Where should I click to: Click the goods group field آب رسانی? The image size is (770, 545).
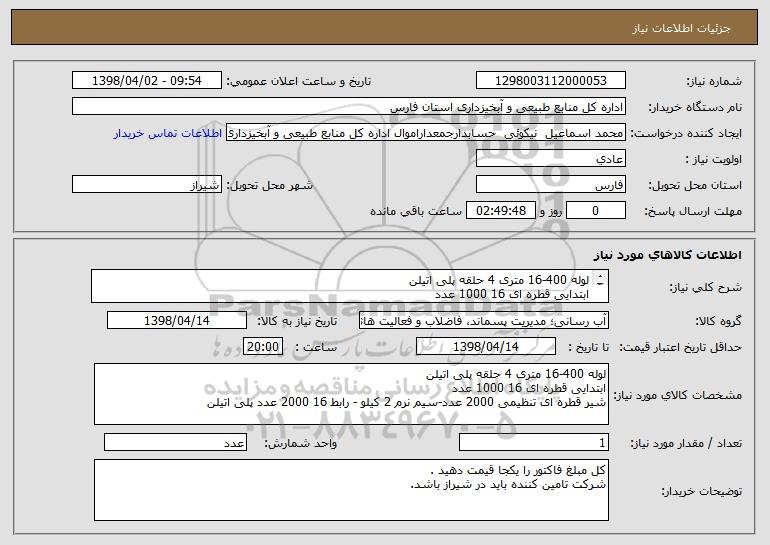pos(484,321)
